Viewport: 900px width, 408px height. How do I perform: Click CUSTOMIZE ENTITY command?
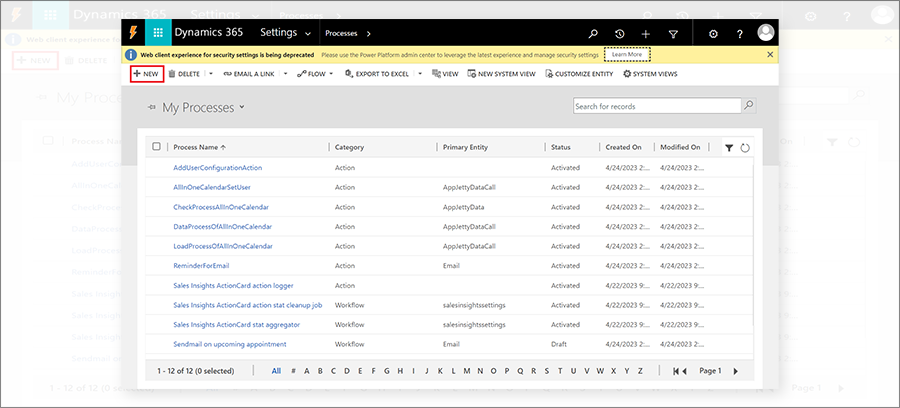click(579, 74)
